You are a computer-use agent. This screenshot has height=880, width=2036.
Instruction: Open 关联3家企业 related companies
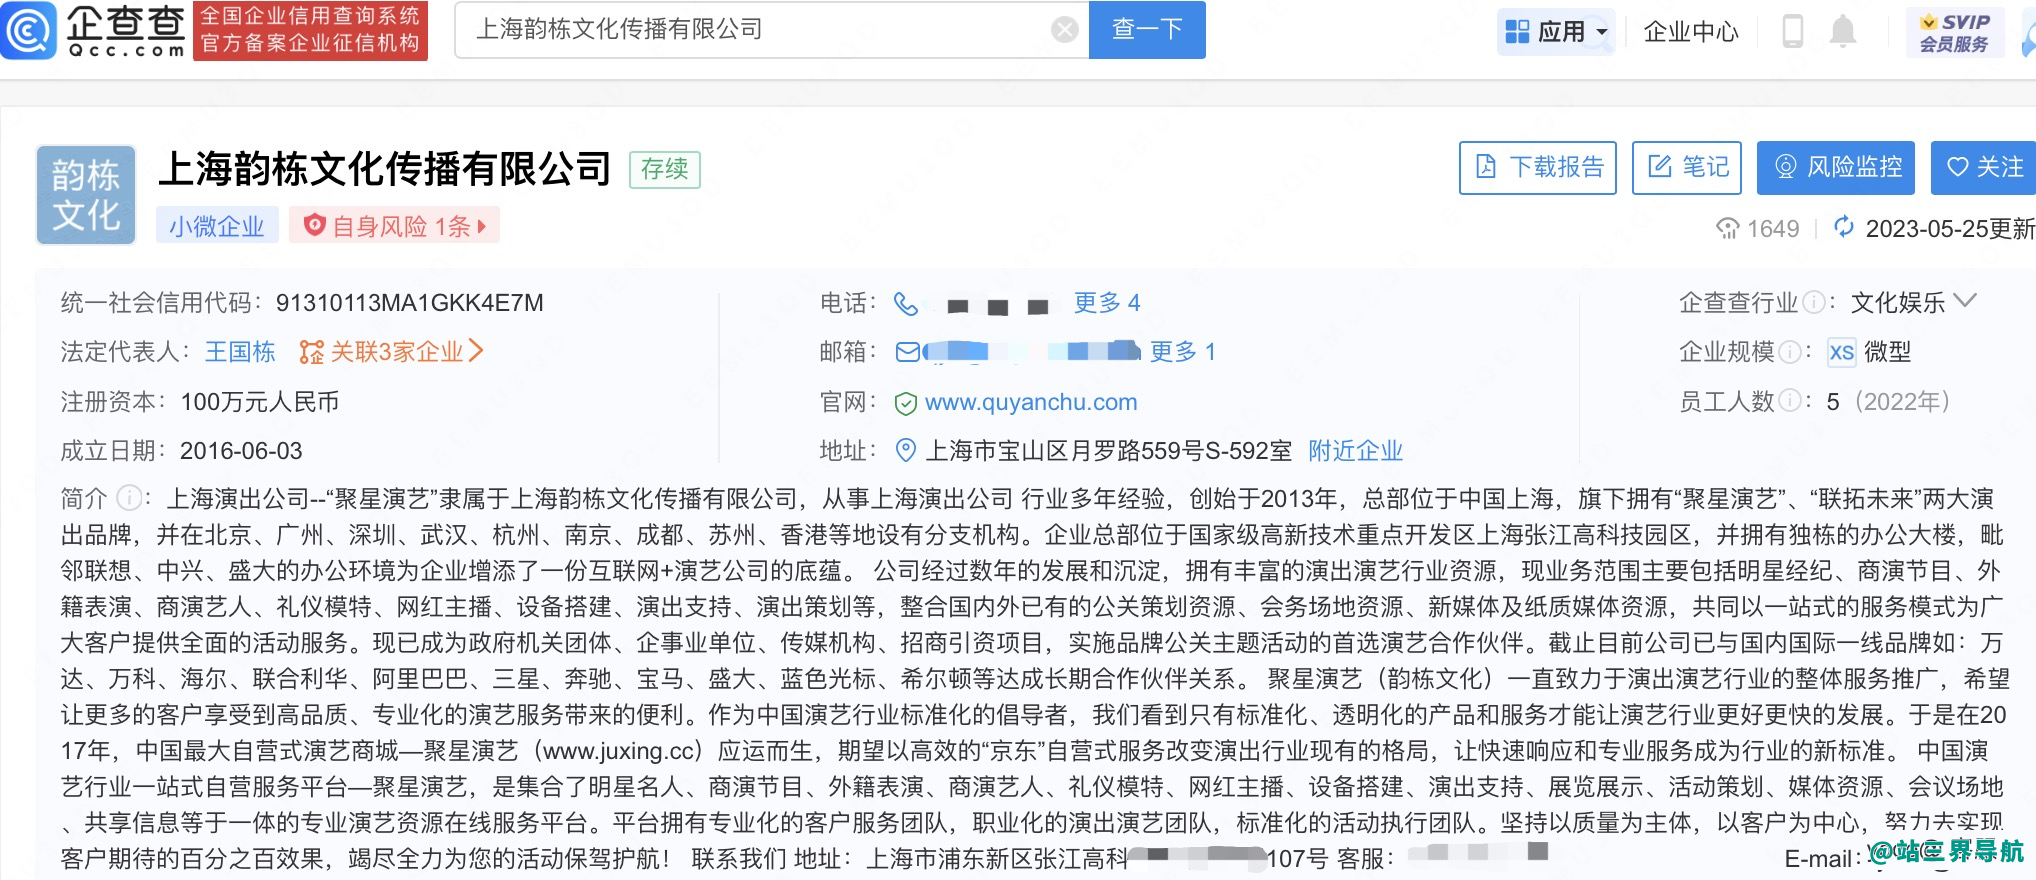pos(391,352)
